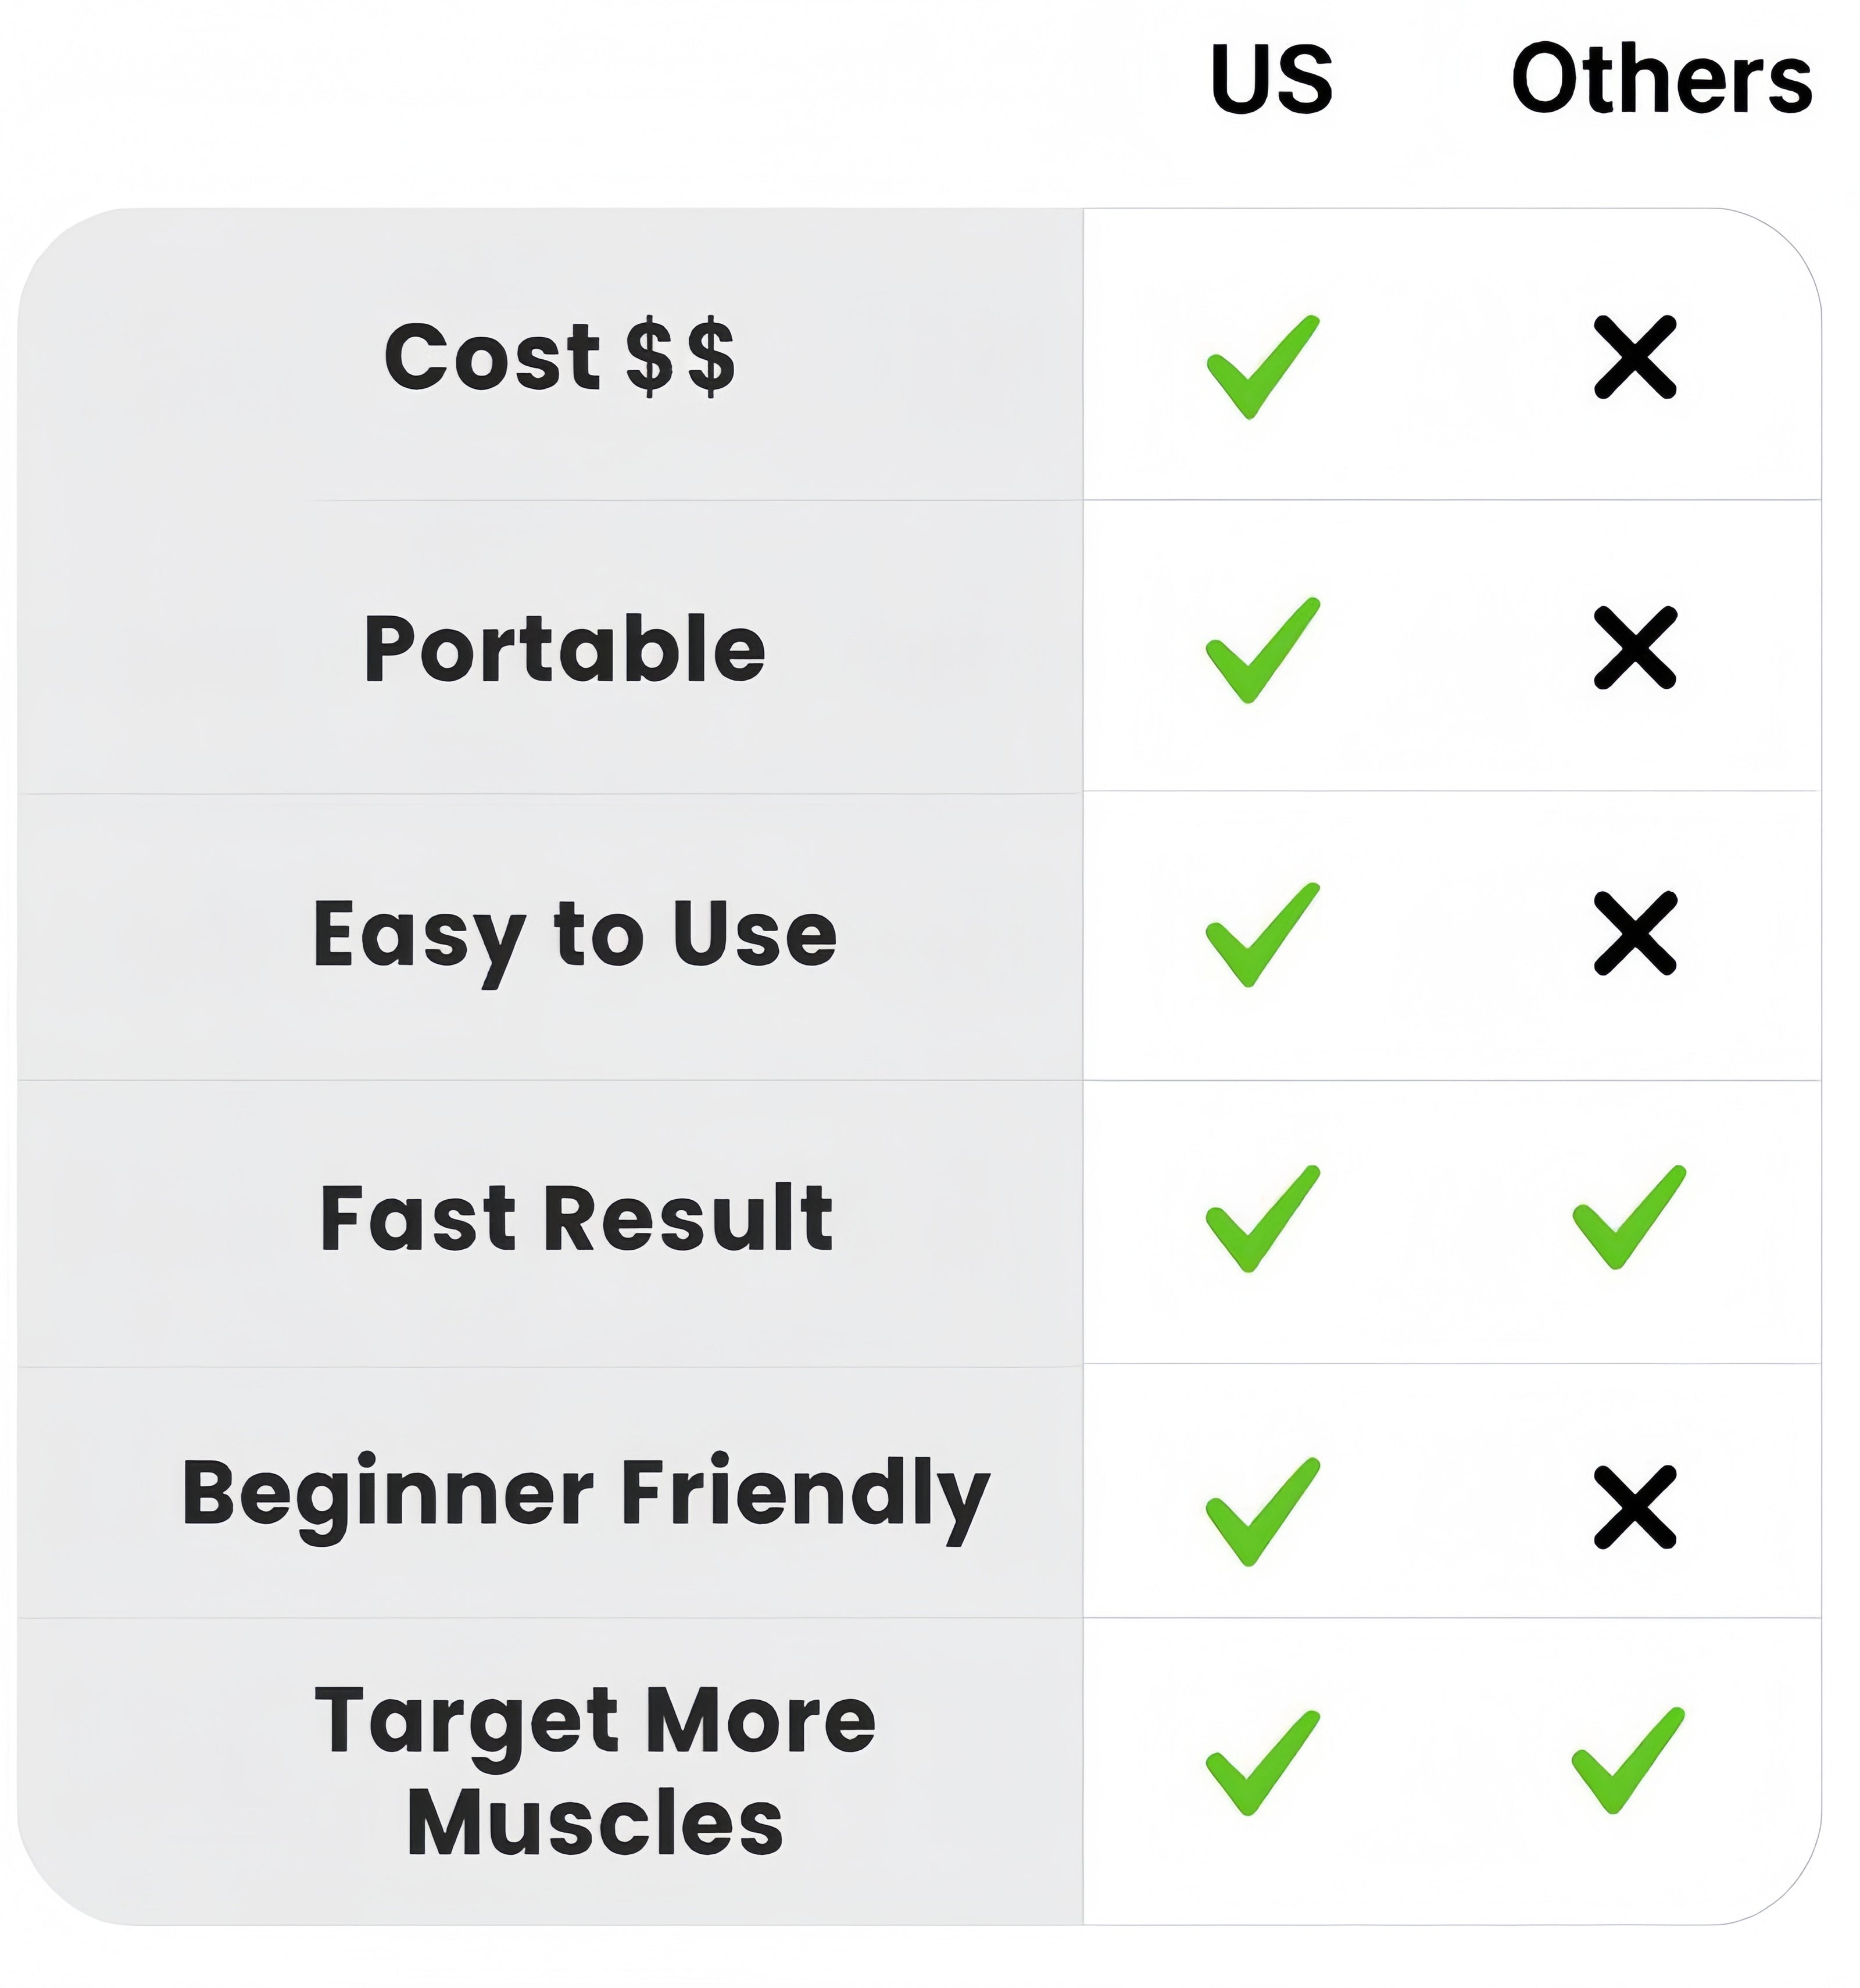The width and height of the screenshot is (1860, 1988).
Task: Select the Cost $$ row label
Action: (x=560, y=357)
